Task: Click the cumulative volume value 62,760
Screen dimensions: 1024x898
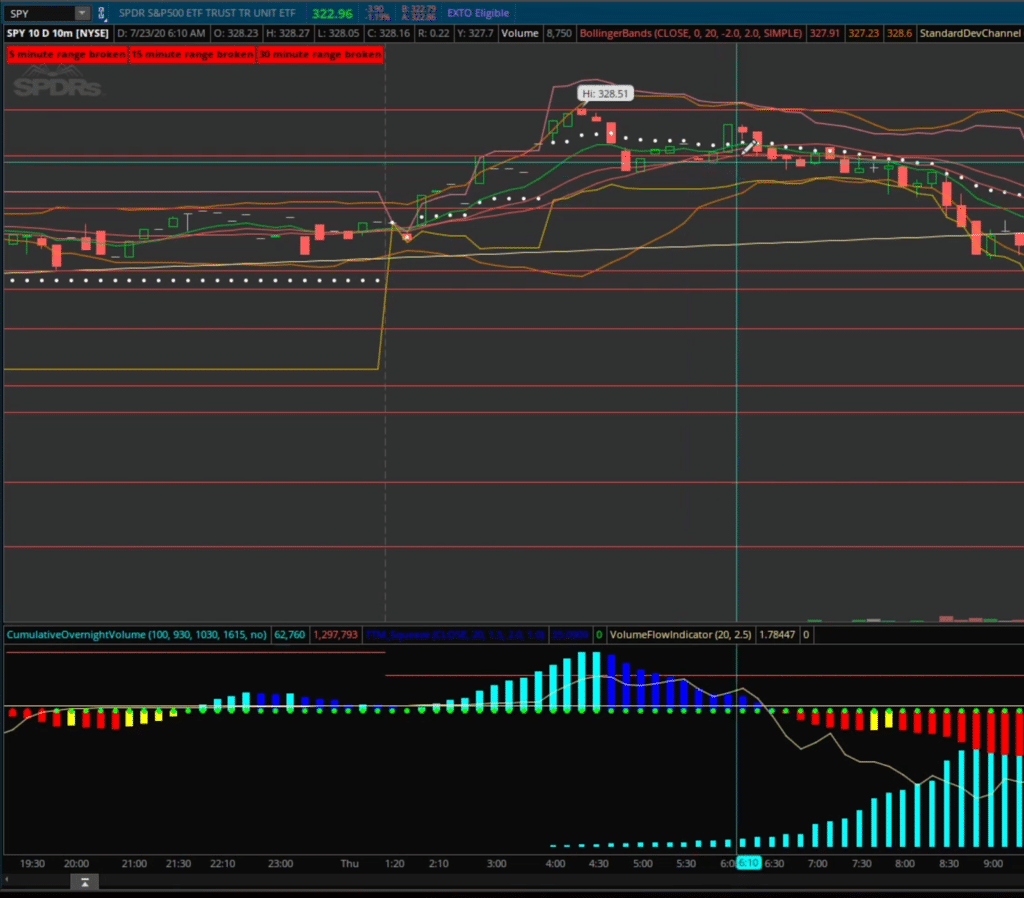Action: [x=289, y=635]
